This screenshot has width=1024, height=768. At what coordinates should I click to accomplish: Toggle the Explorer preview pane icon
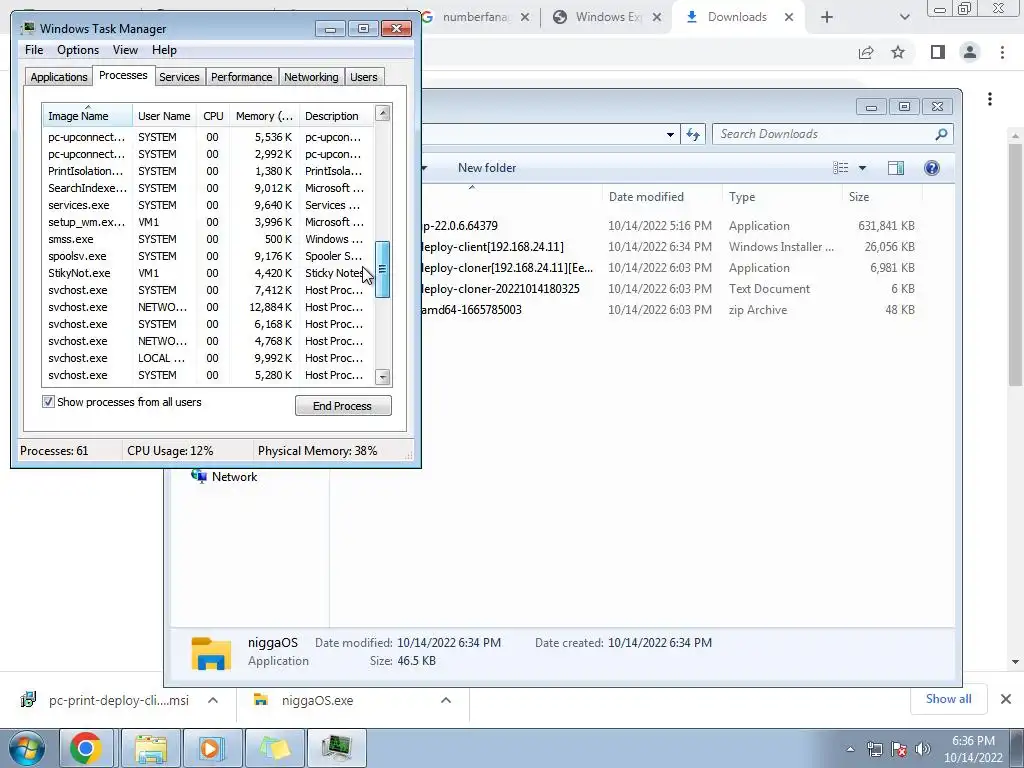click(x=896, y=168)
